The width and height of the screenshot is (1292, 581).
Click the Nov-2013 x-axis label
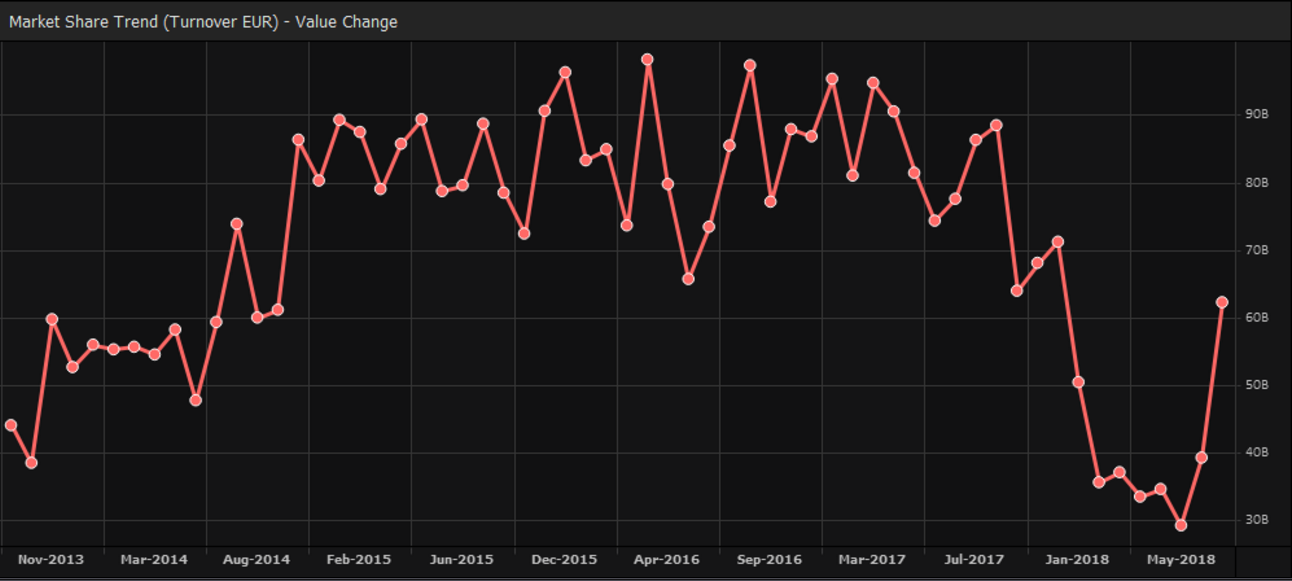pyautogui.click(x=51, y=560)
